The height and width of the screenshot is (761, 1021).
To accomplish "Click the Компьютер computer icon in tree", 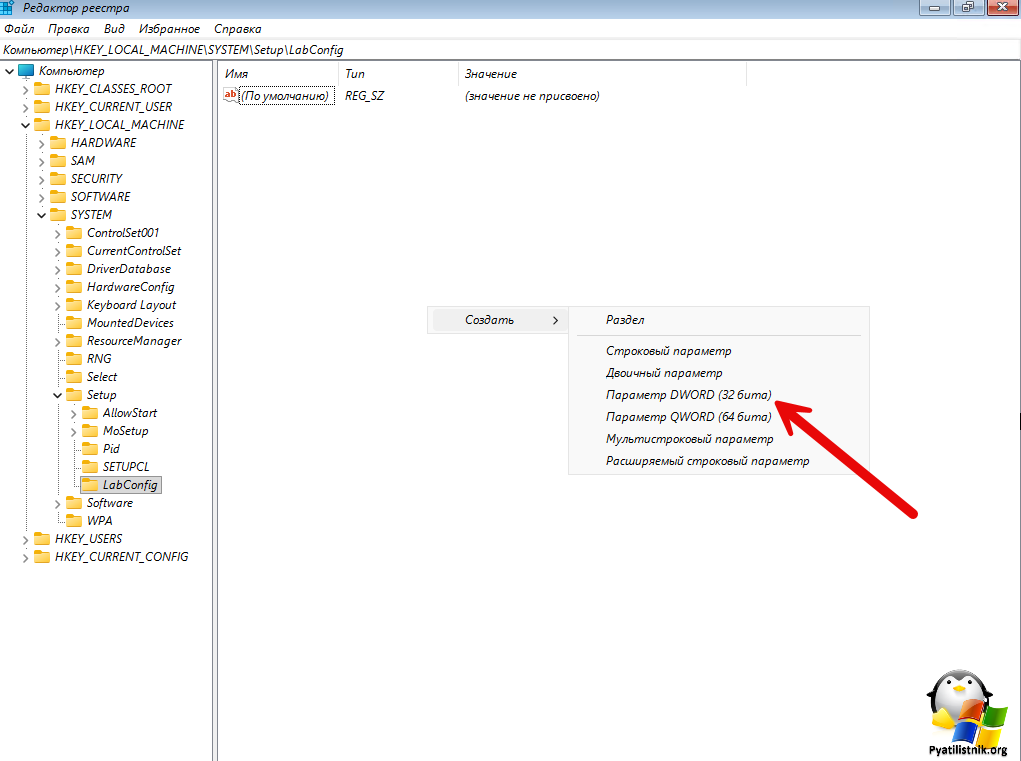I will click(x=26, y=71).
